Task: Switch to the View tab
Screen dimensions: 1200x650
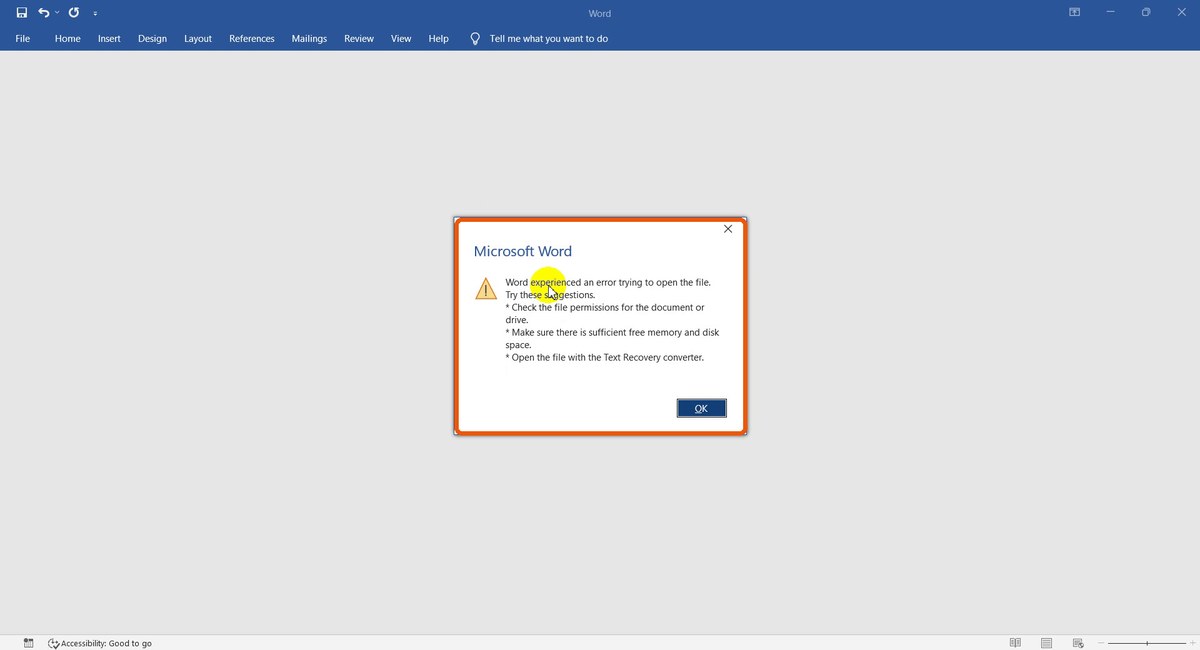Action: 401,39
